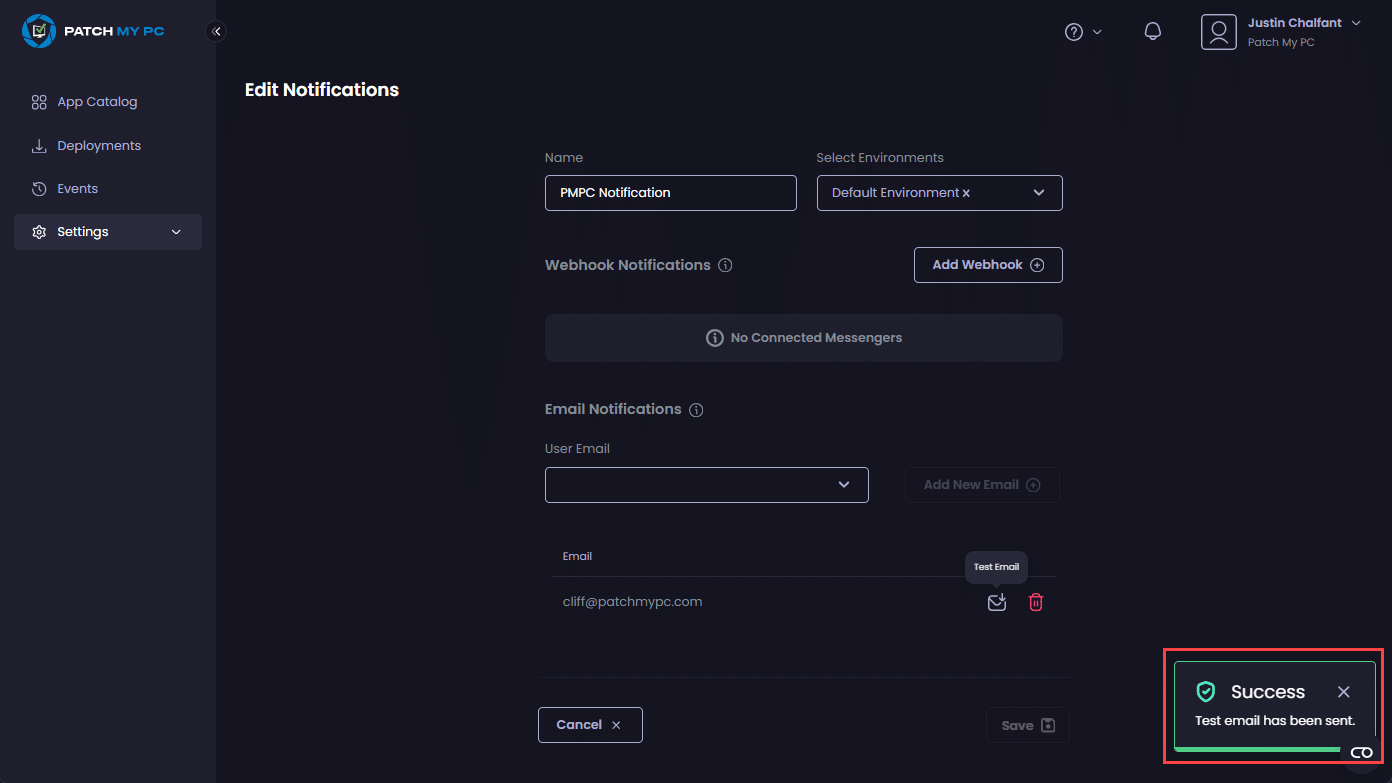This screenshot has width=1392, height=783.
Task: Delete the cliff@patchmypc.com email entry
Action: (x=1036, y=602)
